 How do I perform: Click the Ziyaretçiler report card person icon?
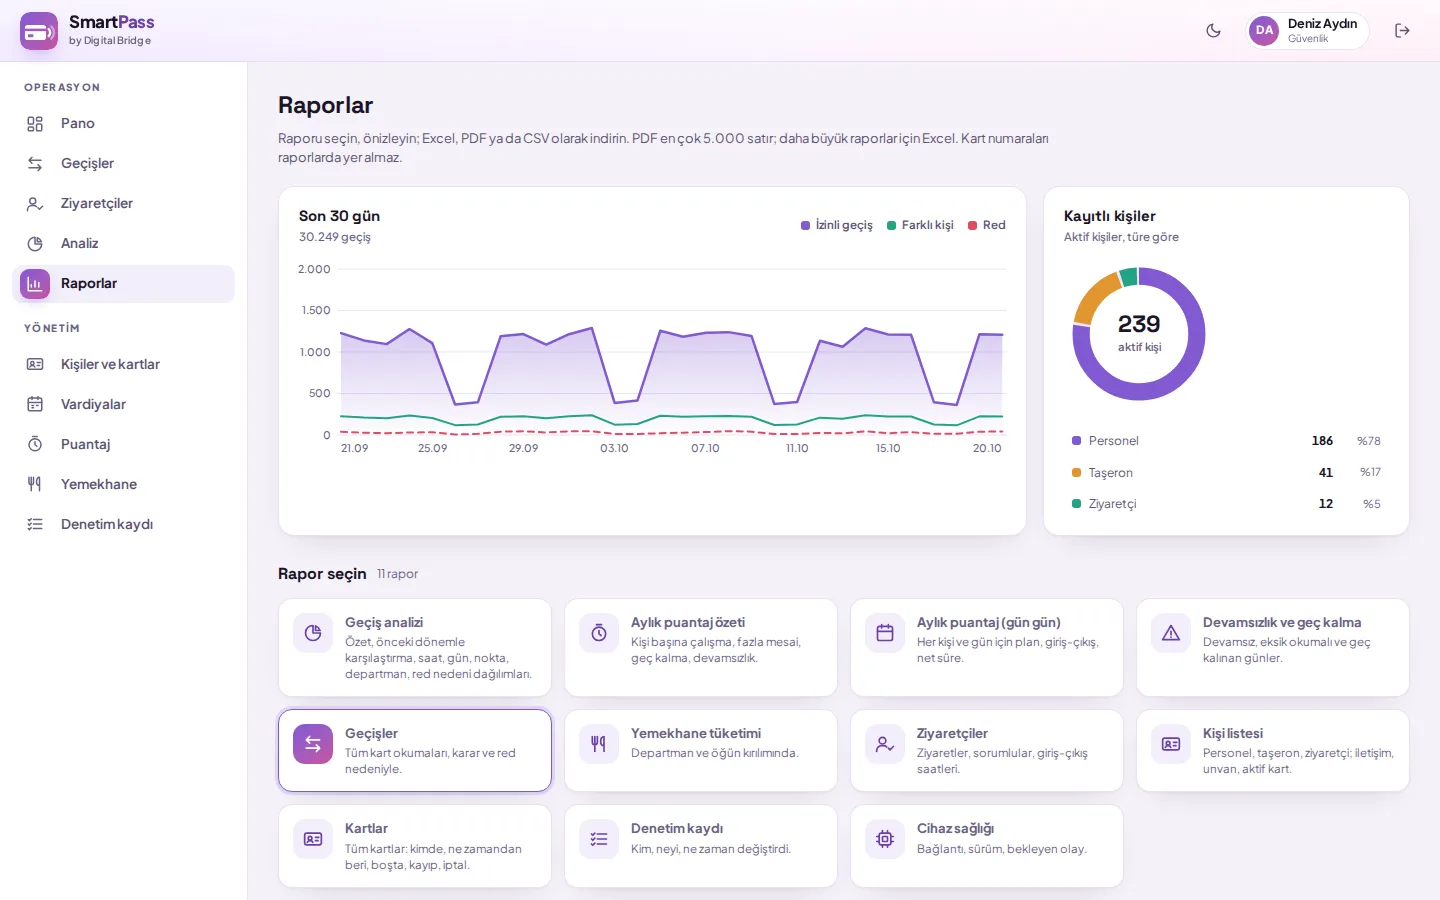pos(885,744)
